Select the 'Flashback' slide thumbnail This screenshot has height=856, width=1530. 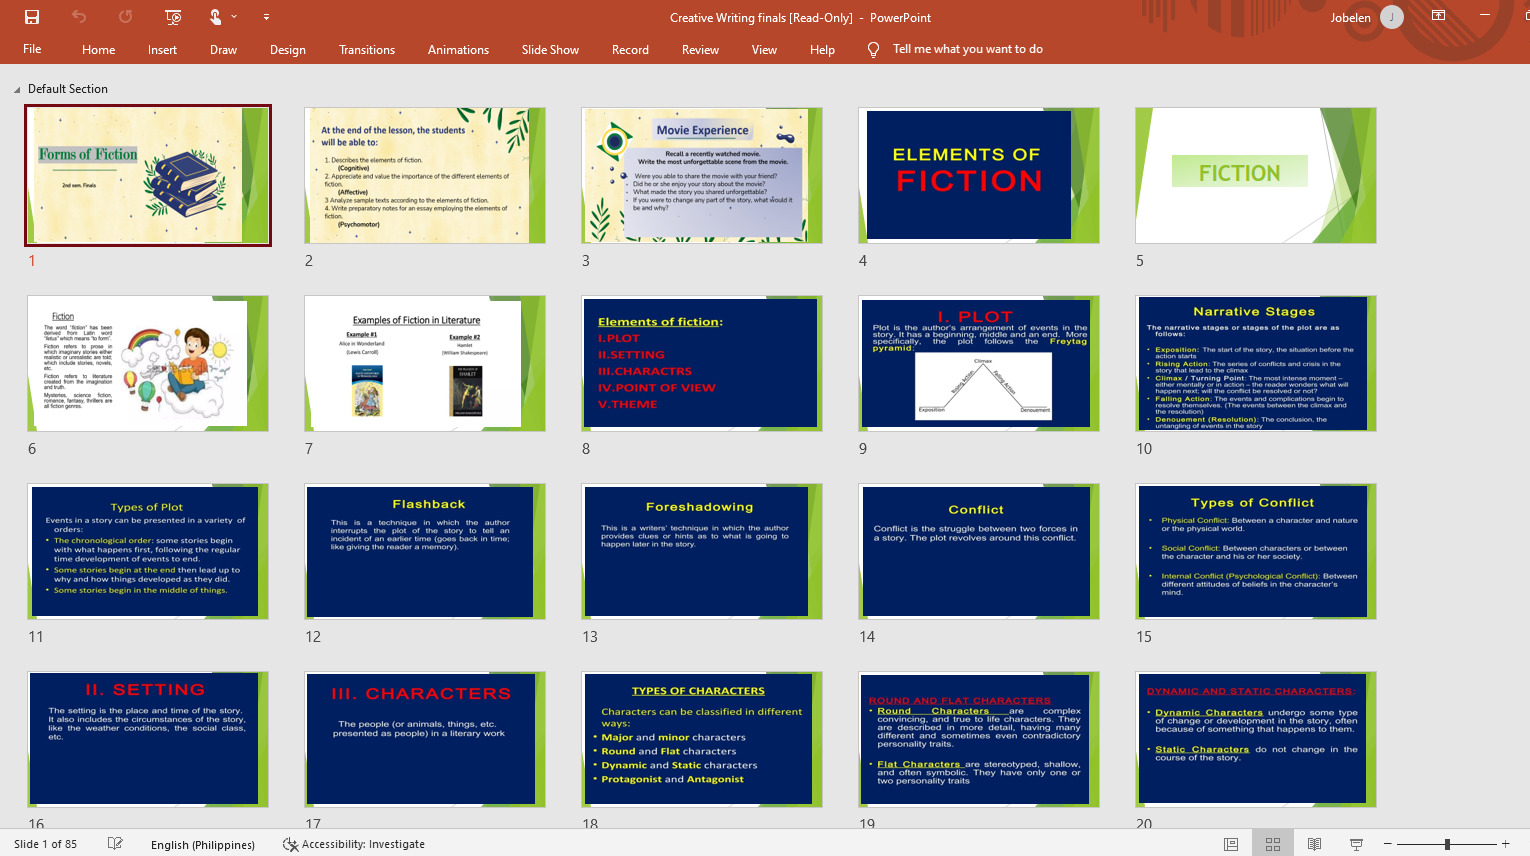tap(425, 551)
